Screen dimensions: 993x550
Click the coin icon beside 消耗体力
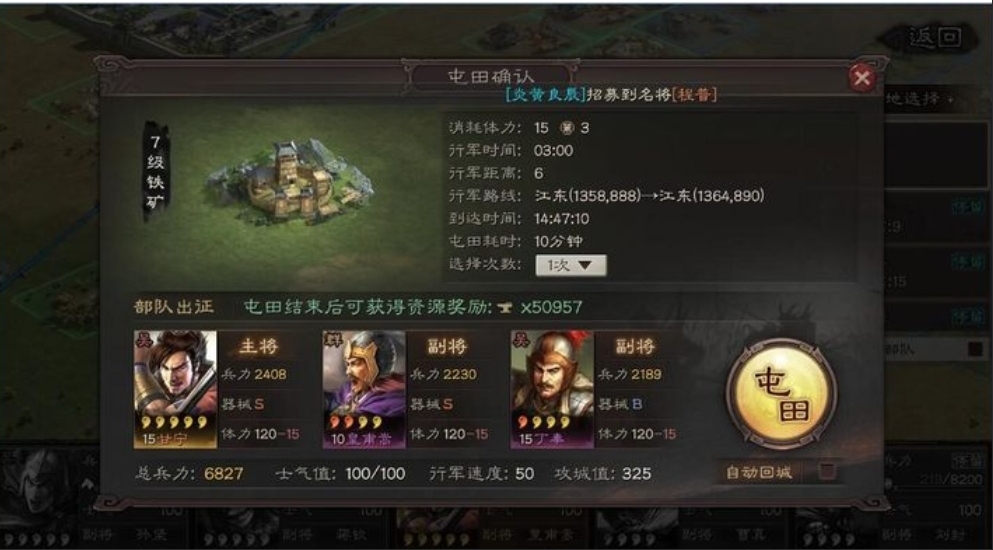(x=567, y=128)
